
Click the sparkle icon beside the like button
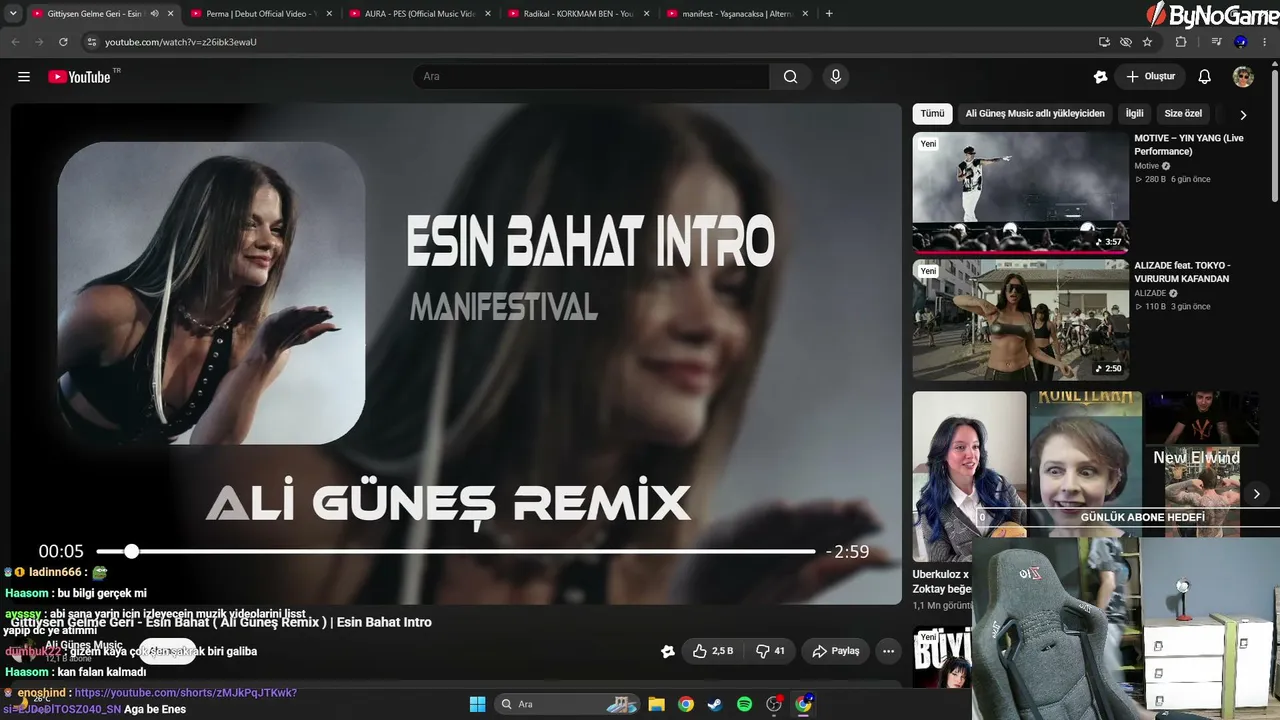(668, 651)
